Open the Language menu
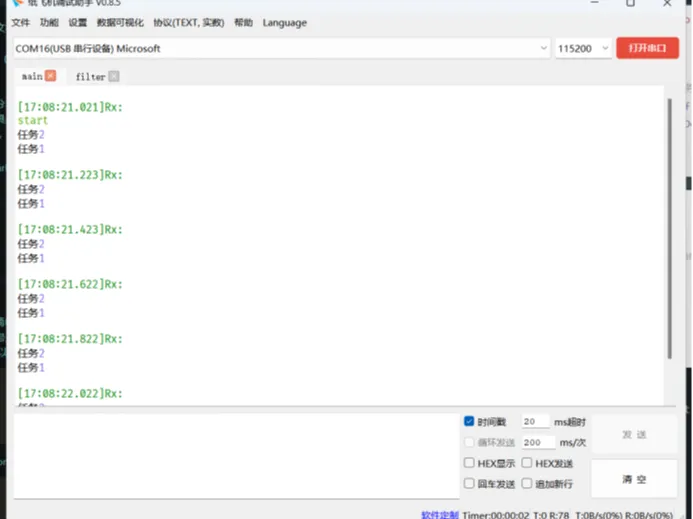This screenshot has width=693, height=519. point(285,23)
